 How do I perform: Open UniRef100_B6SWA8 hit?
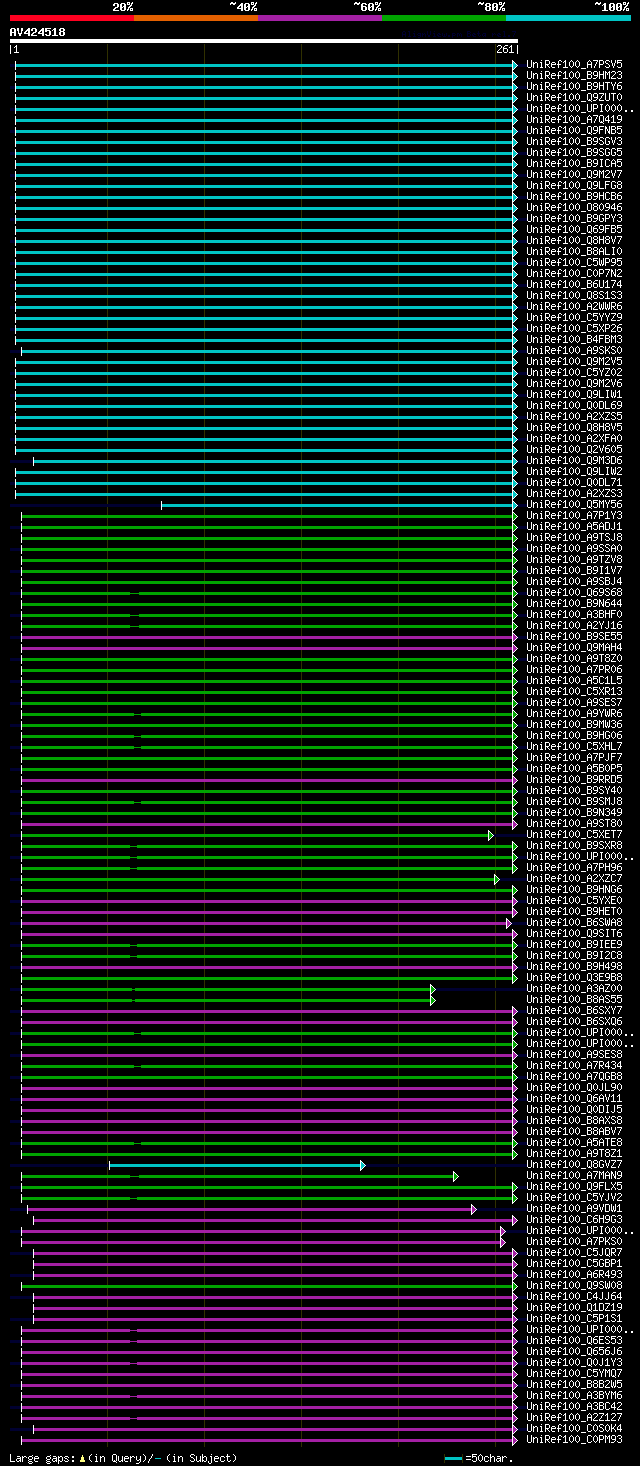coord(574,922)
